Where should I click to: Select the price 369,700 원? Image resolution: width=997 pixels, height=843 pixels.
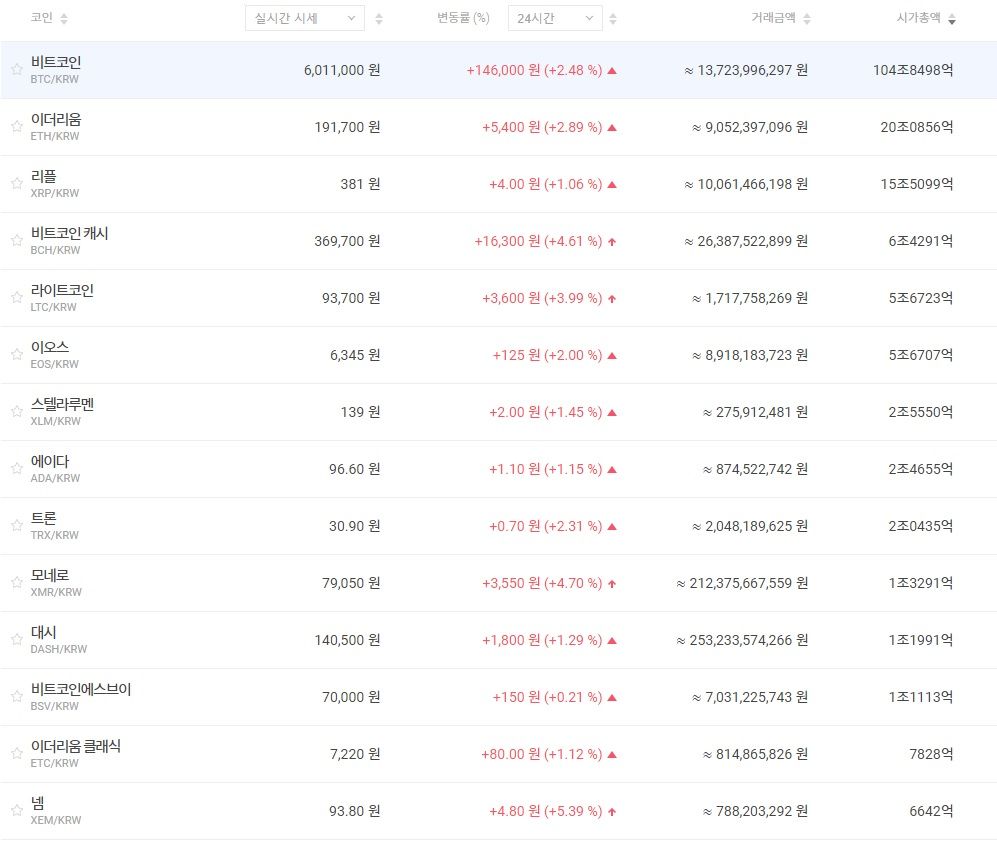(347, 241)
